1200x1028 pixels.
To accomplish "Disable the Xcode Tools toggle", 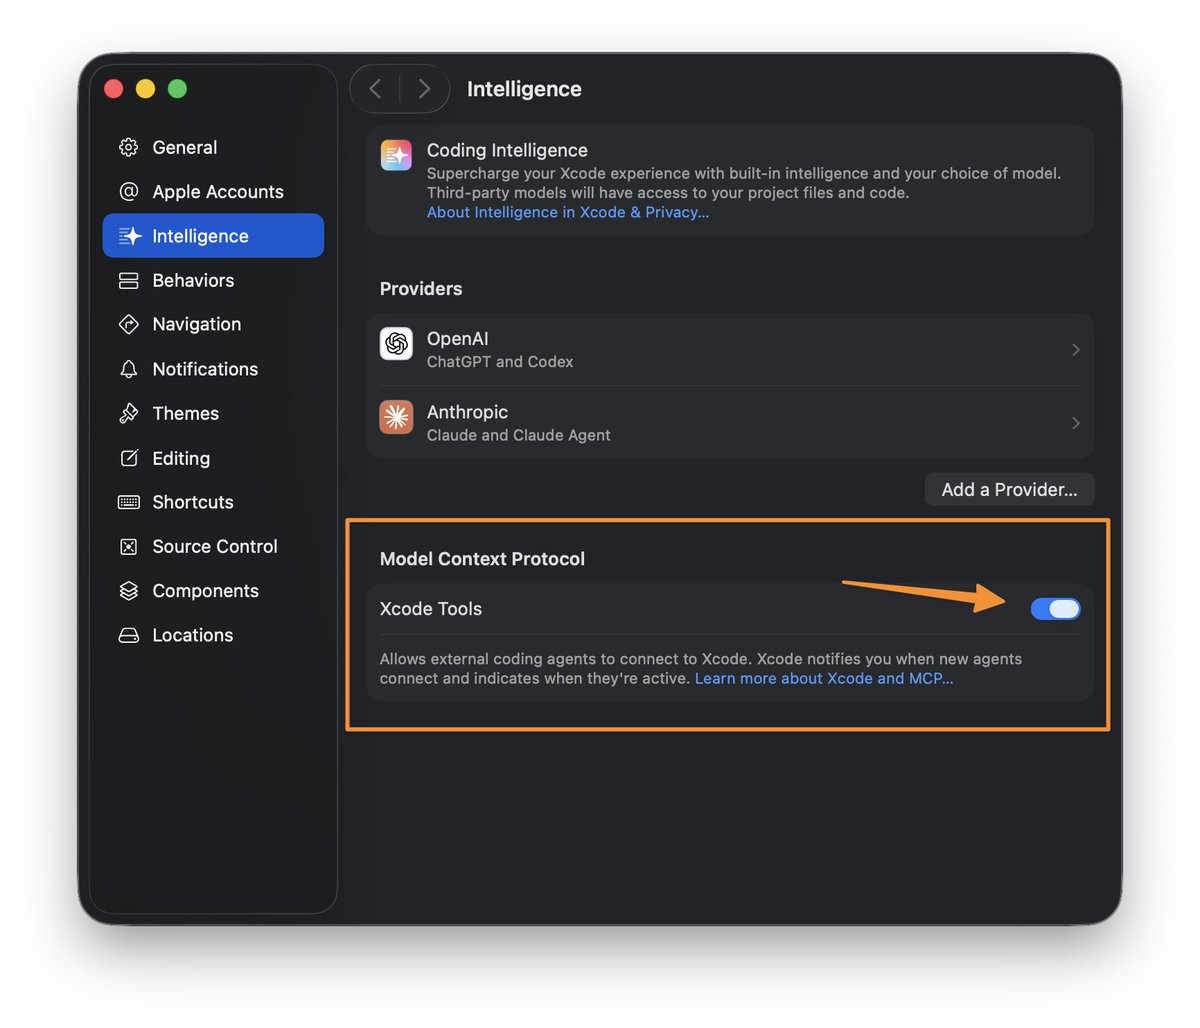I will tap(1056, 609).
